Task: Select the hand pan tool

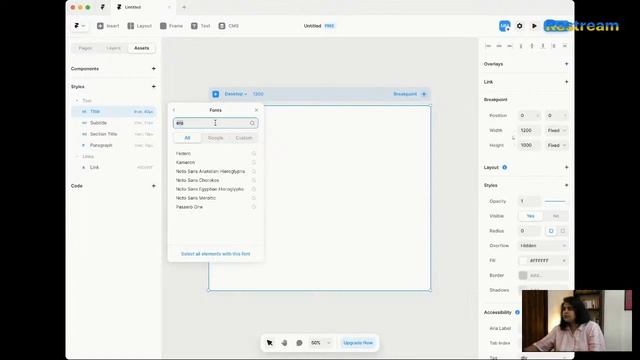Action: (x=284, y=343)
